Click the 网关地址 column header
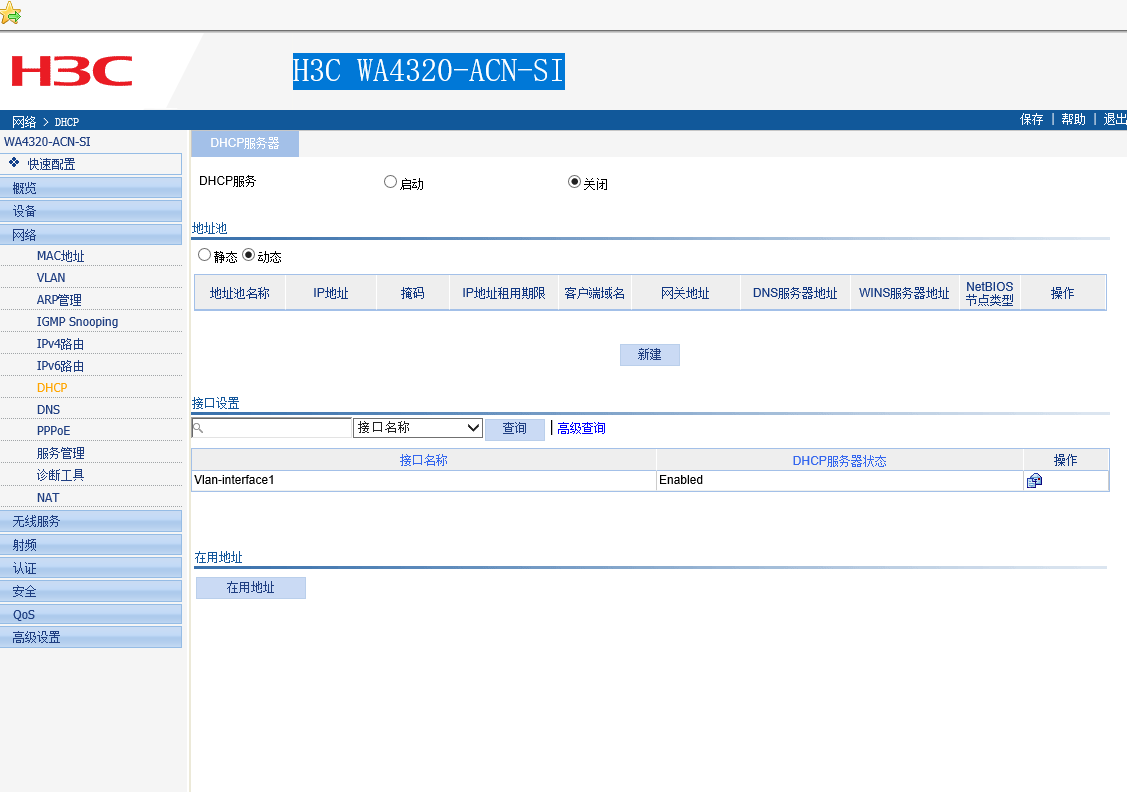 686,293
